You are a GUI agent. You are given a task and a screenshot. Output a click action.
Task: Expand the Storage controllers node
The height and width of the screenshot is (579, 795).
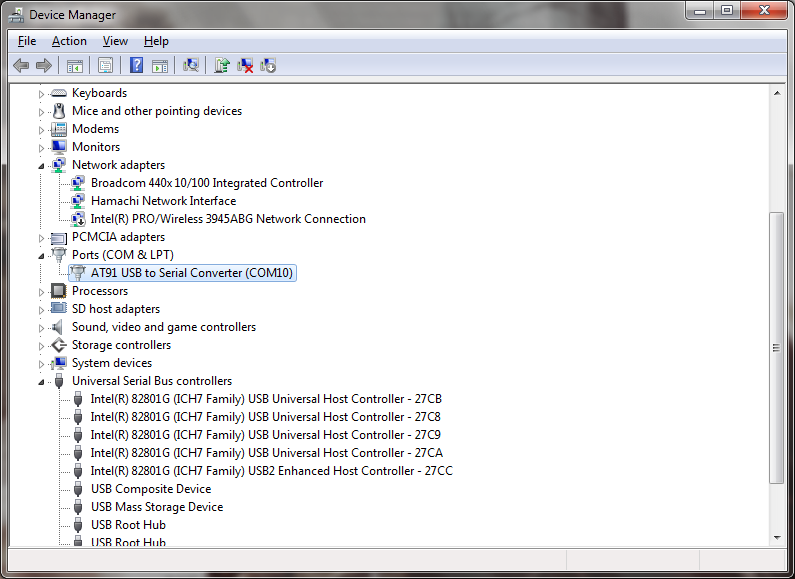click(x=41, y=346)
